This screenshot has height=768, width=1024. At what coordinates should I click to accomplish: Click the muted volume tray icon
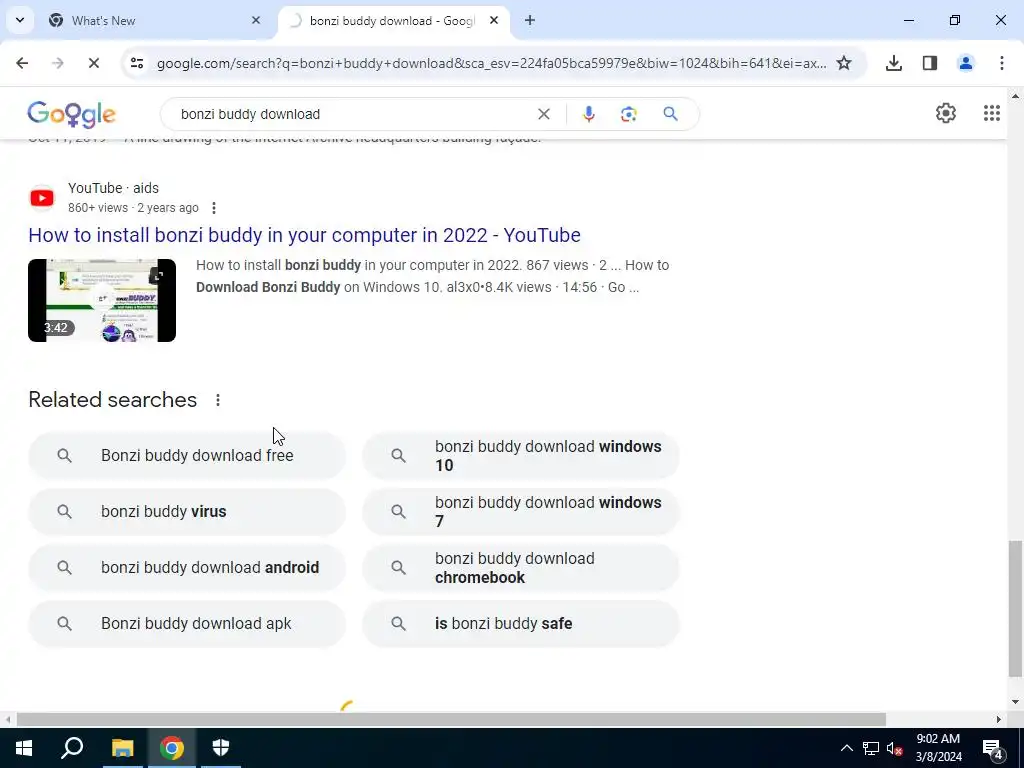(x=894, y=748)
